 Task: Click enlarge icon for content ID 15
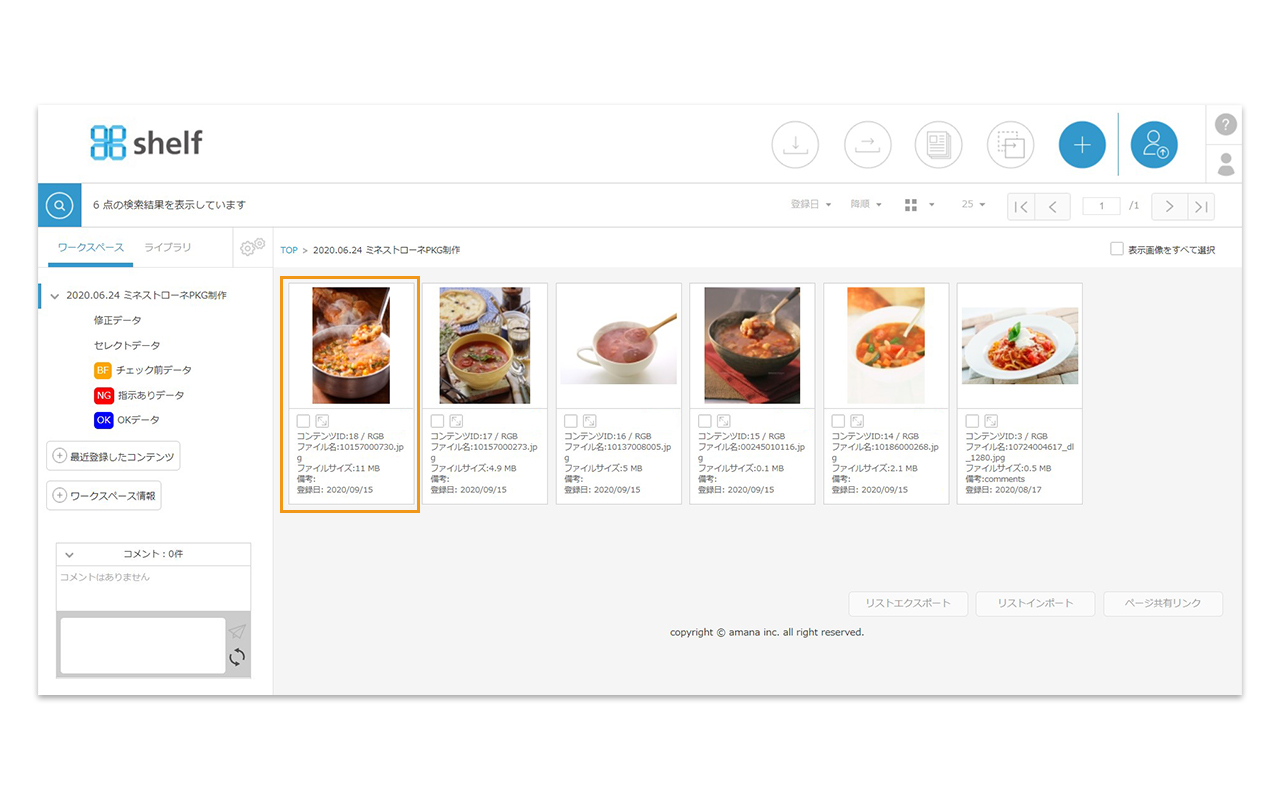point(724,421)
